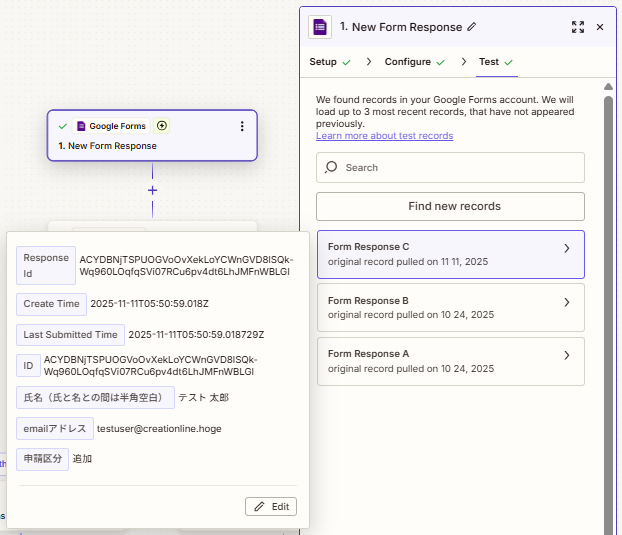Viewport: 622px width, 535px height.
Task: Click the magnifier icon in the search box
Action: pos(332,168)
